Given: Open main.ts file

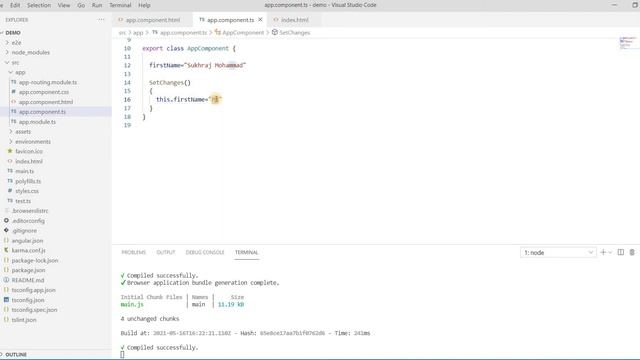Looking at the screenshot, I should coord(24,171).
